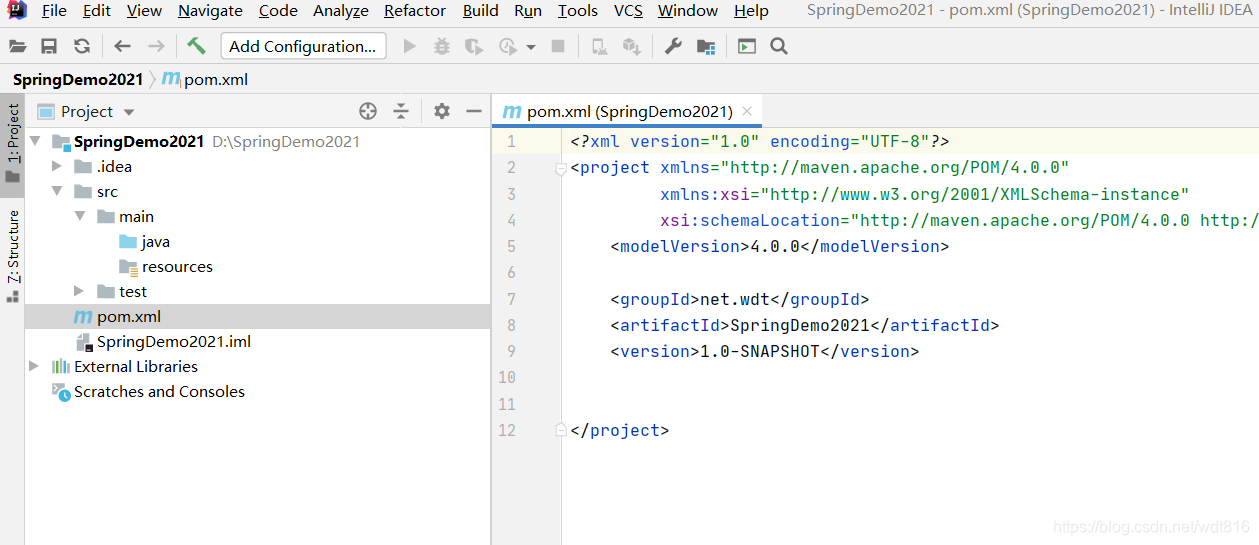Click the Stop square icon

pyautogui.click(x=558, y=46)
